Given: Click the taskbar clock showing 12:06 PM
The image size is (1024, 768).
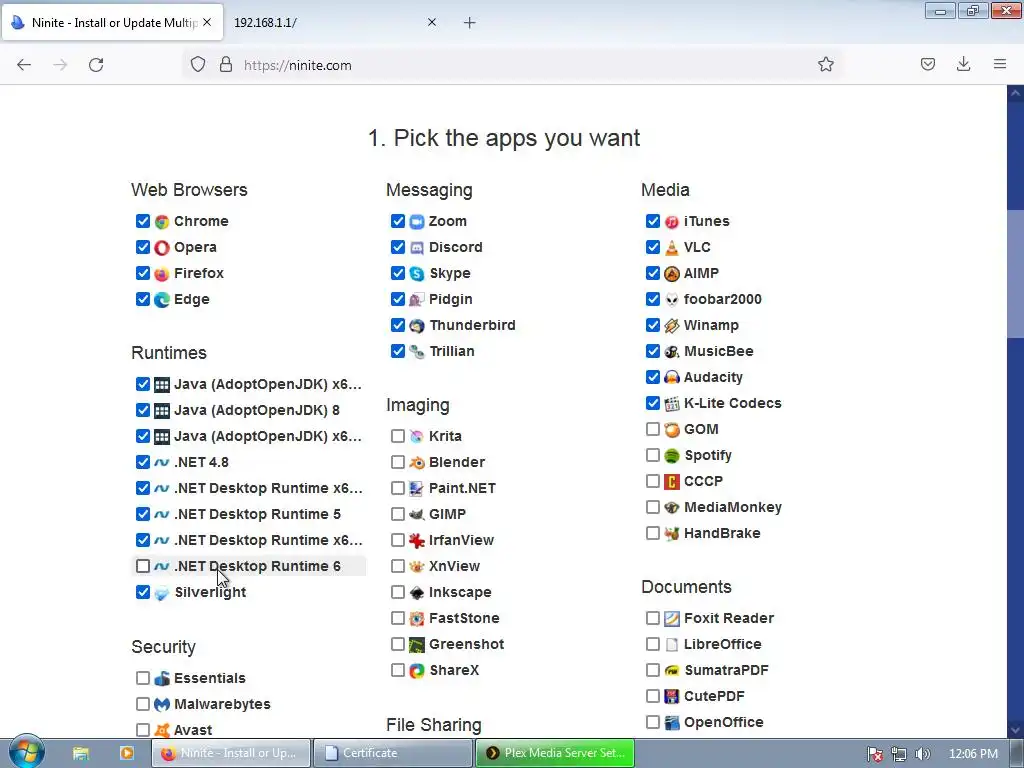Looking at the screenshot, I should click(973, 754).
